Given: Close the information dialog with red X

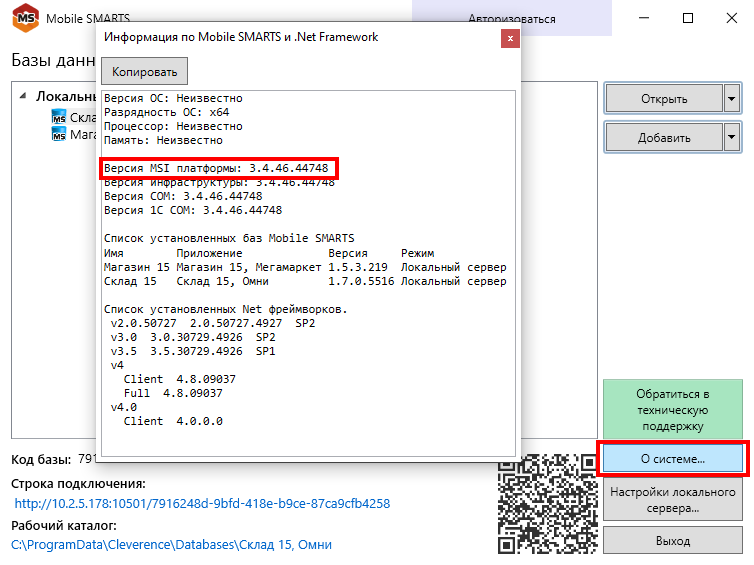Looking at the screenshot, I should coord(510,38).
